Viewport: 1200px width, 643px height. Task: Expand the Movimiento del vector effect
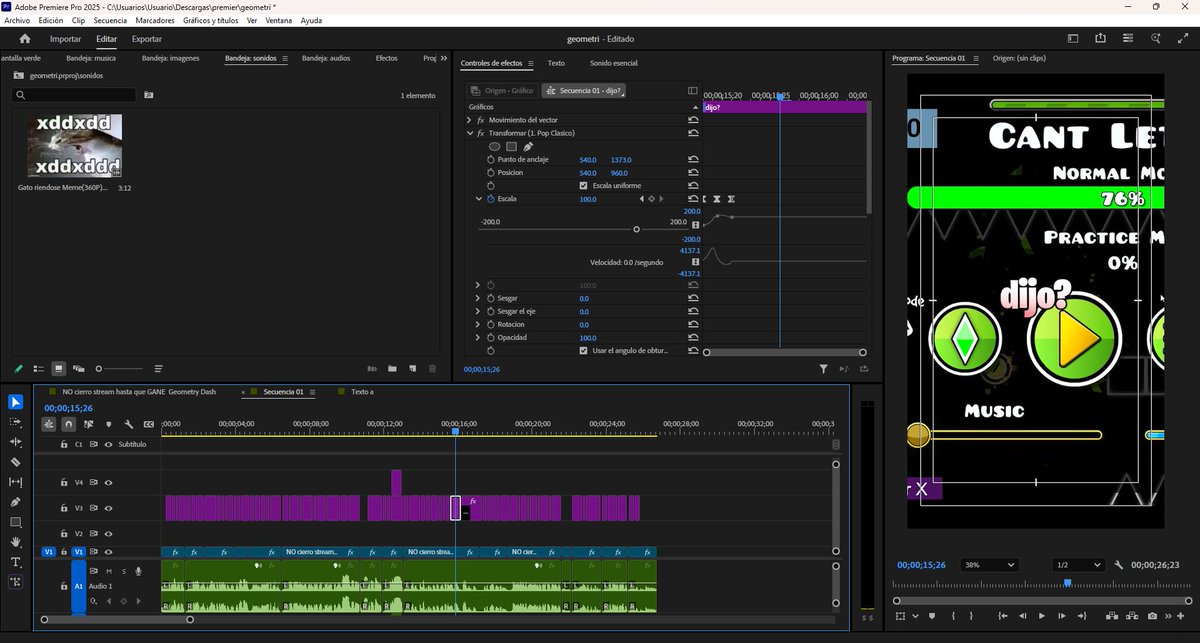(x=469, y=120)
